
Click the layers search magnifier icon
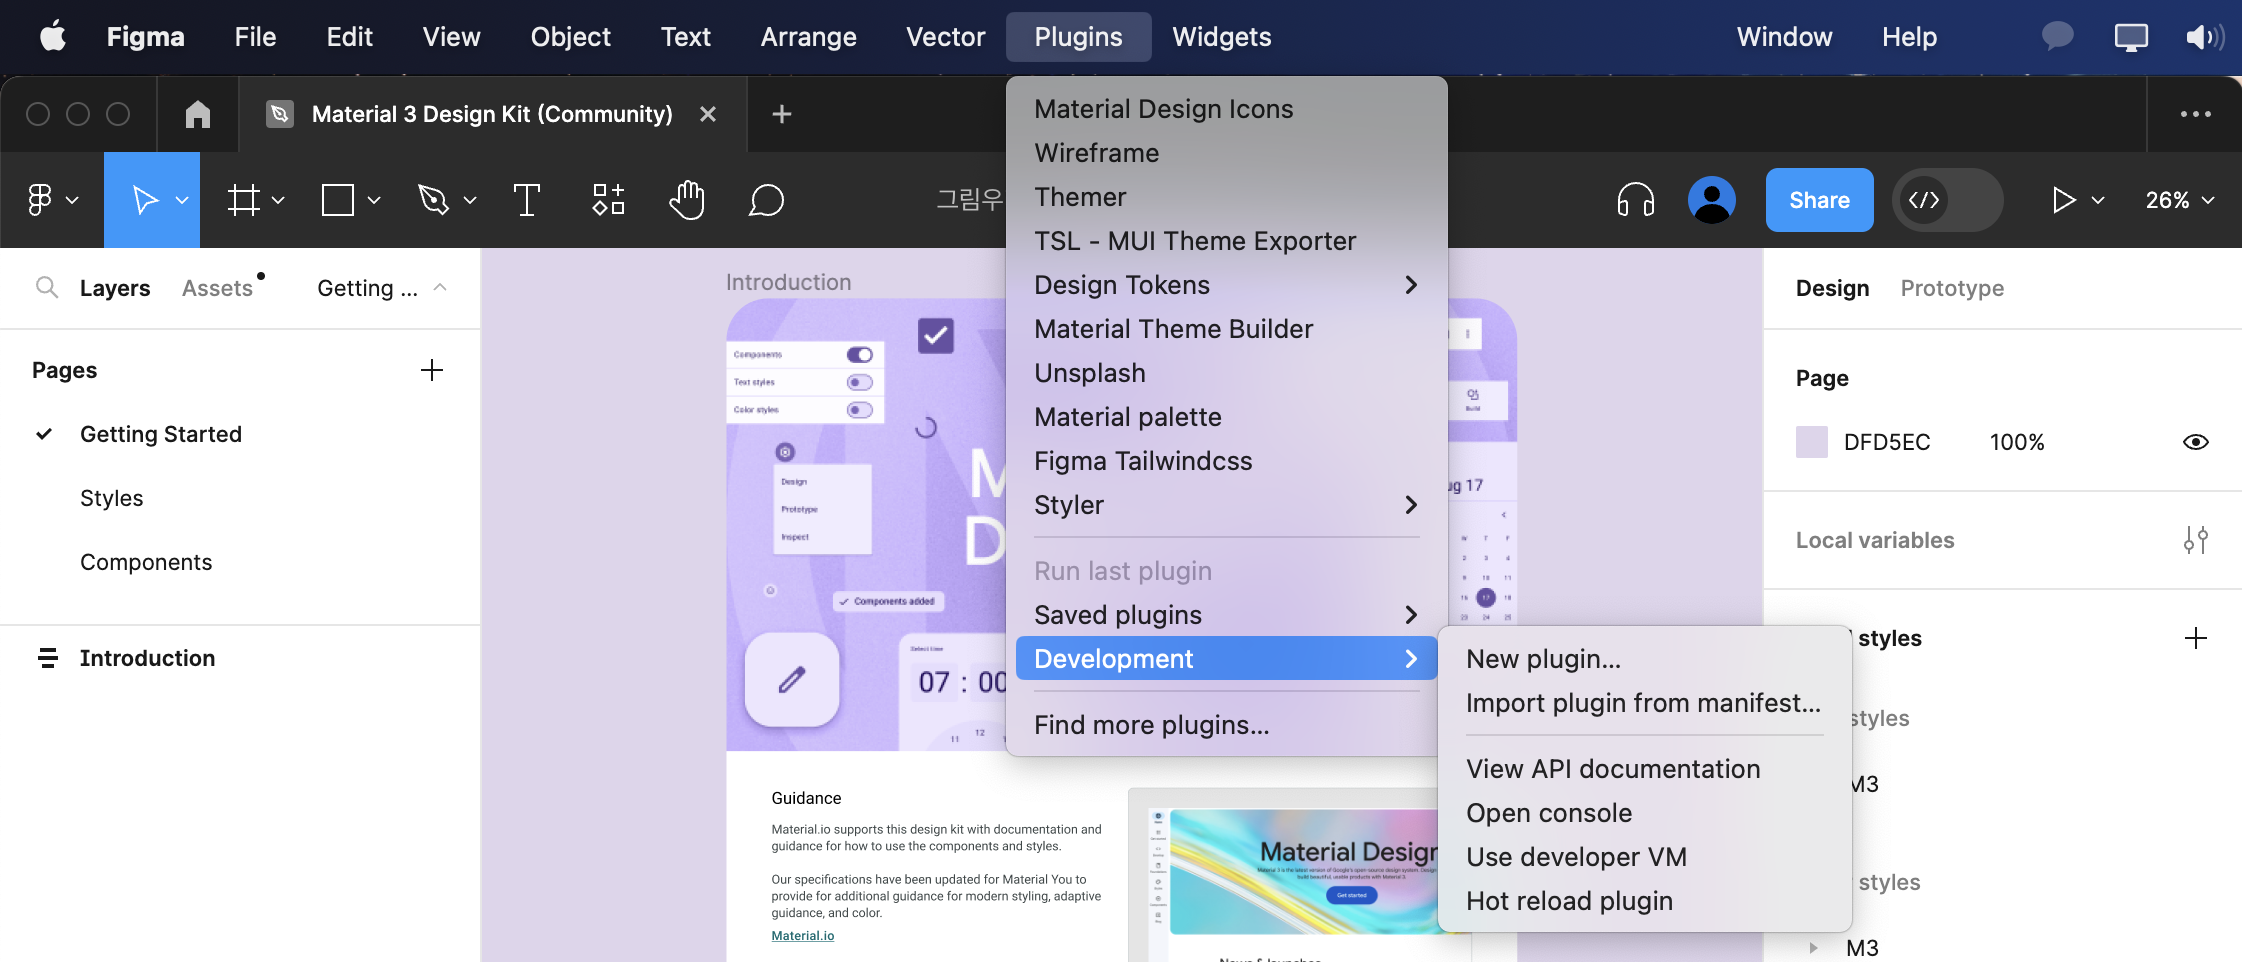coord(46,288)
